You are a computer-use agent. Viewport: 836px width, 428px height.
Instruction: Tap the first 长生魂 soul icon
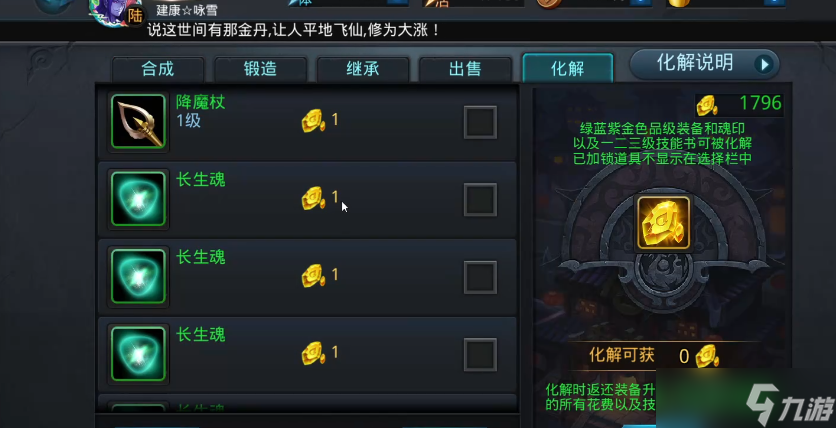139,199
